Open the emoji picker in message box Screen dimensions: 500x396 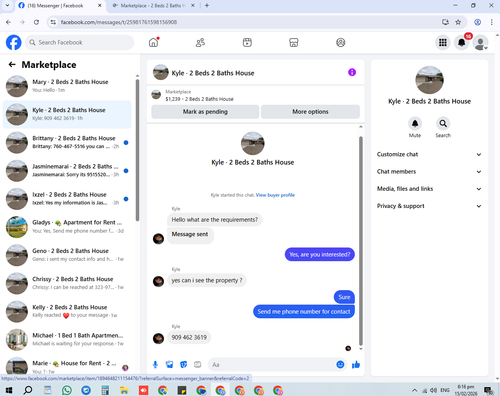point(340,365)
